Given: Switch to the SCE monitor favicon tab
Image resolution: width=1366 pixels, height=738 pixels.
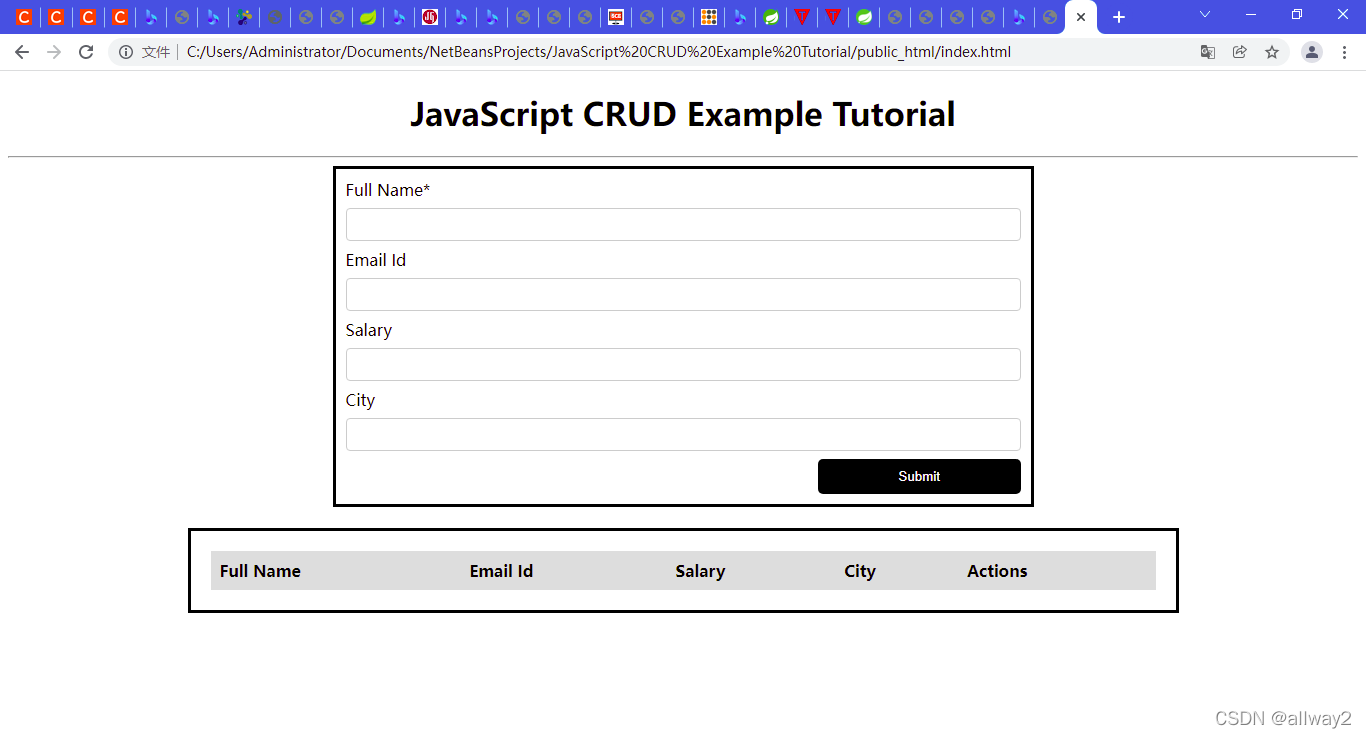Looking at the screenshot, I should coord(616,17).
